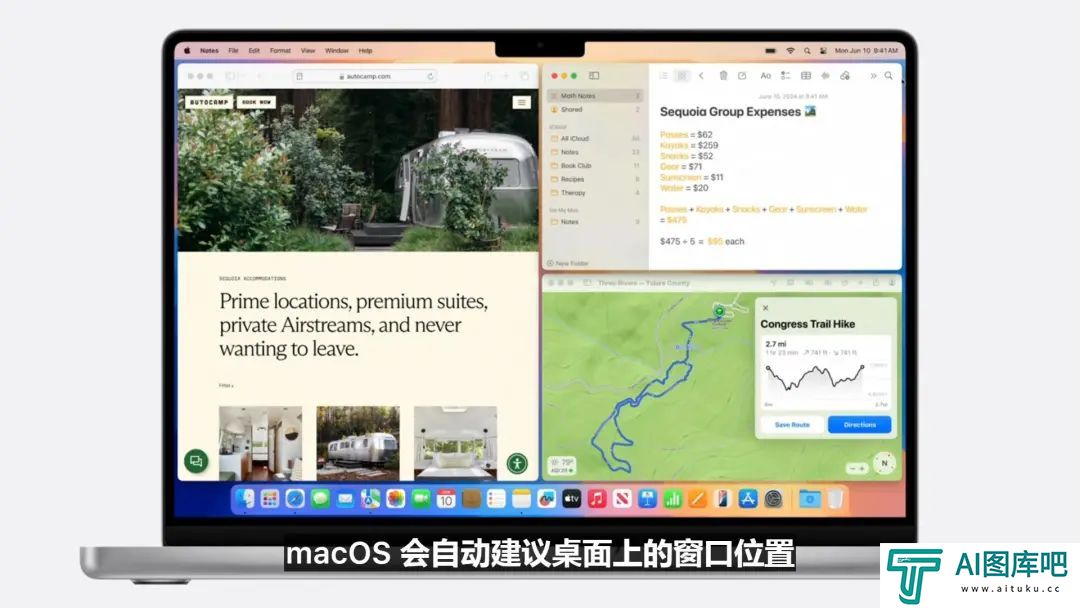Viewport: 1080px width, 608px height.
Task: Select Shared folder in Notes sidebar
Action: coord(595,109)
